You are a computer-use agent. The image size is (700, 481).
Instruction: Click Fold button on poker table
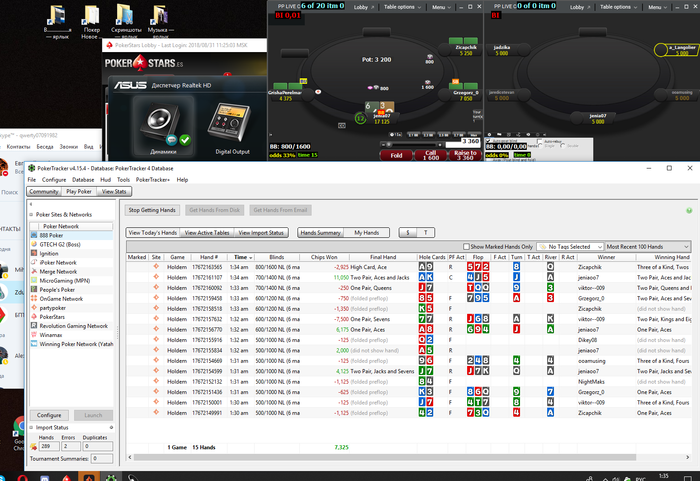tap(396, 155)
